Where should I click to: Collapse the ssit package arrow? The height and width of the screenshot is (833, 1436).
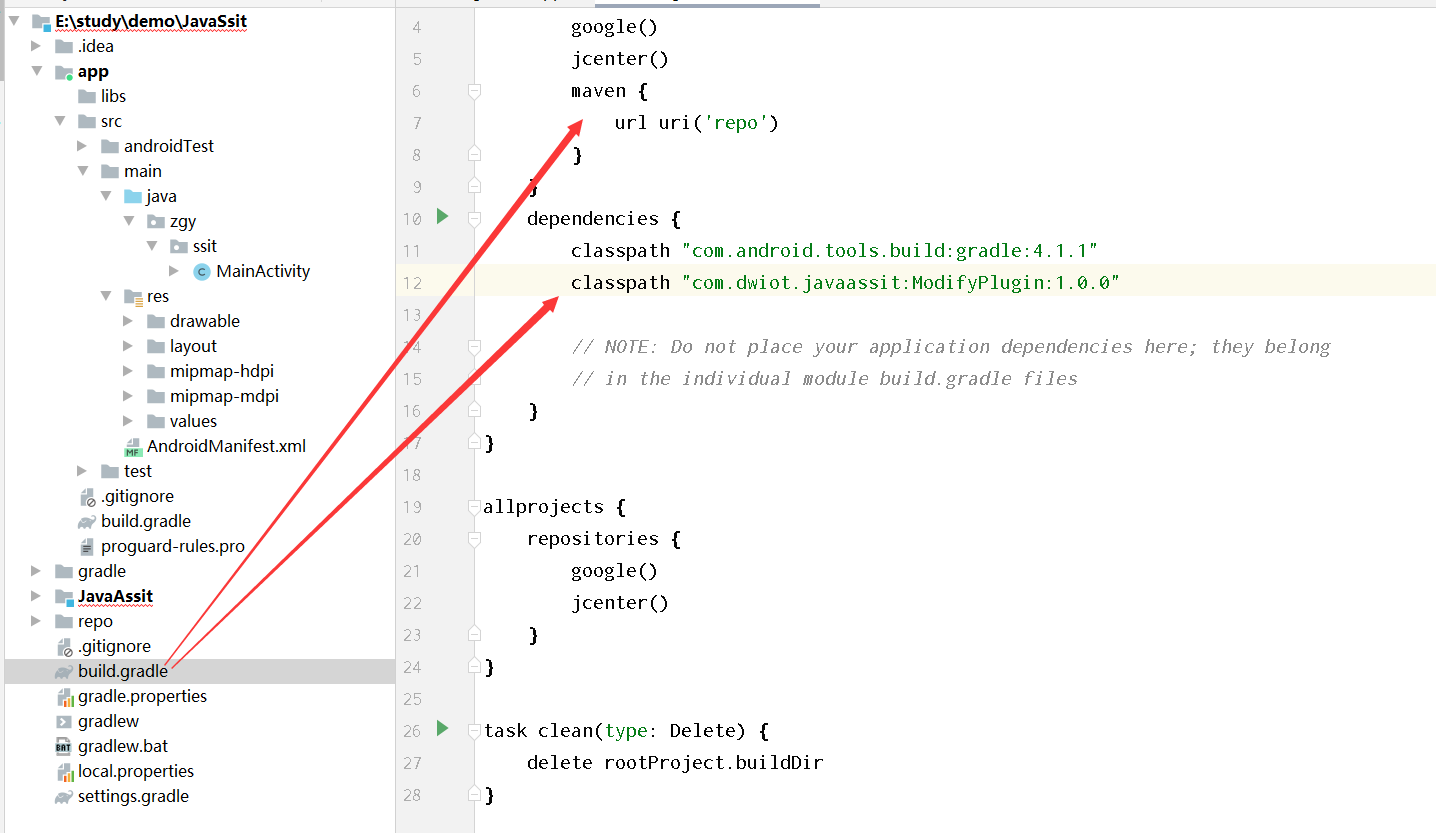point(152,246)
